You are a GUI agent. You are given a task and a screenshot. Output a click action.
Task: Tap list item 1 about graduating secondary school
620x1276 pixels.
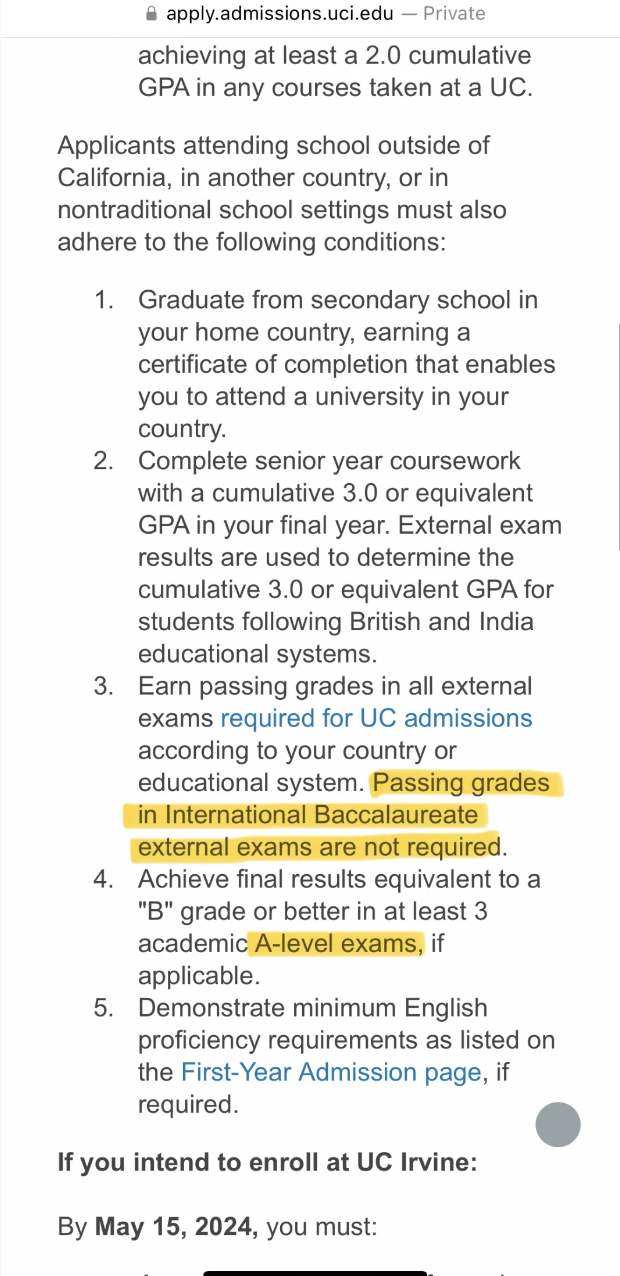[x=347, y=364]
